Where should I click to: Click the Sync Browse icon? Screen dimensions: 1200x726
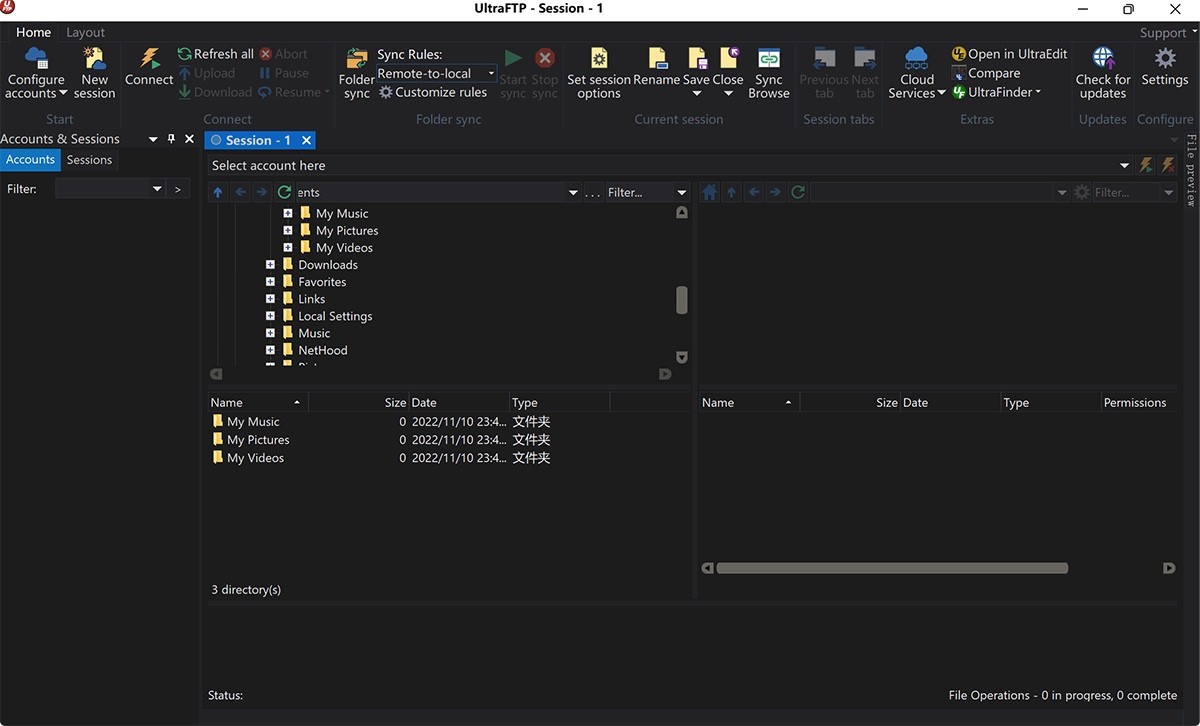point(768,59)
